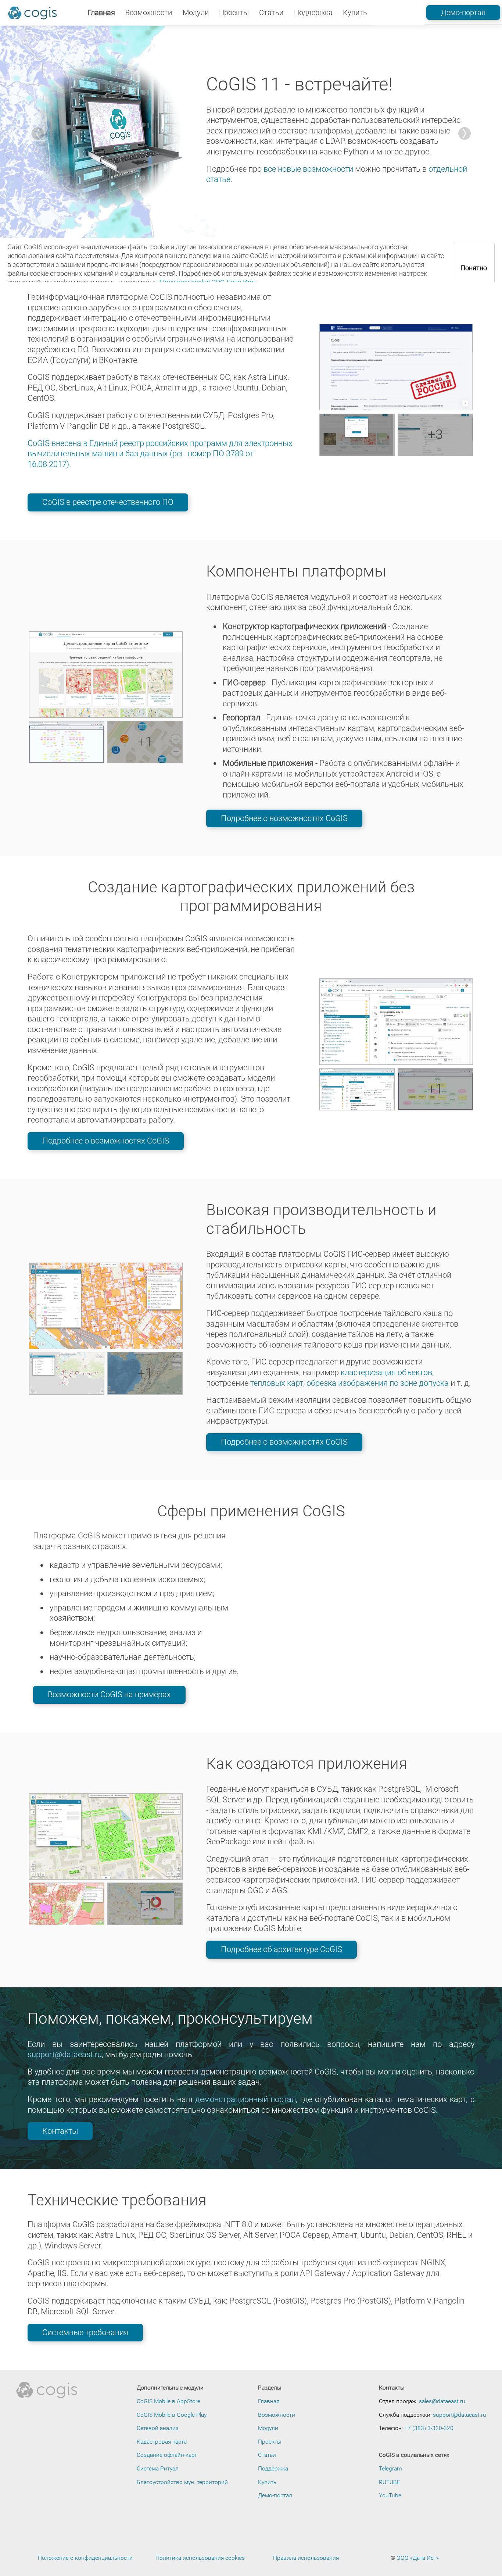The image size is (502, 2576).
Task: Open the large registry screenshot thumbnail
Action: pos(396,367)
